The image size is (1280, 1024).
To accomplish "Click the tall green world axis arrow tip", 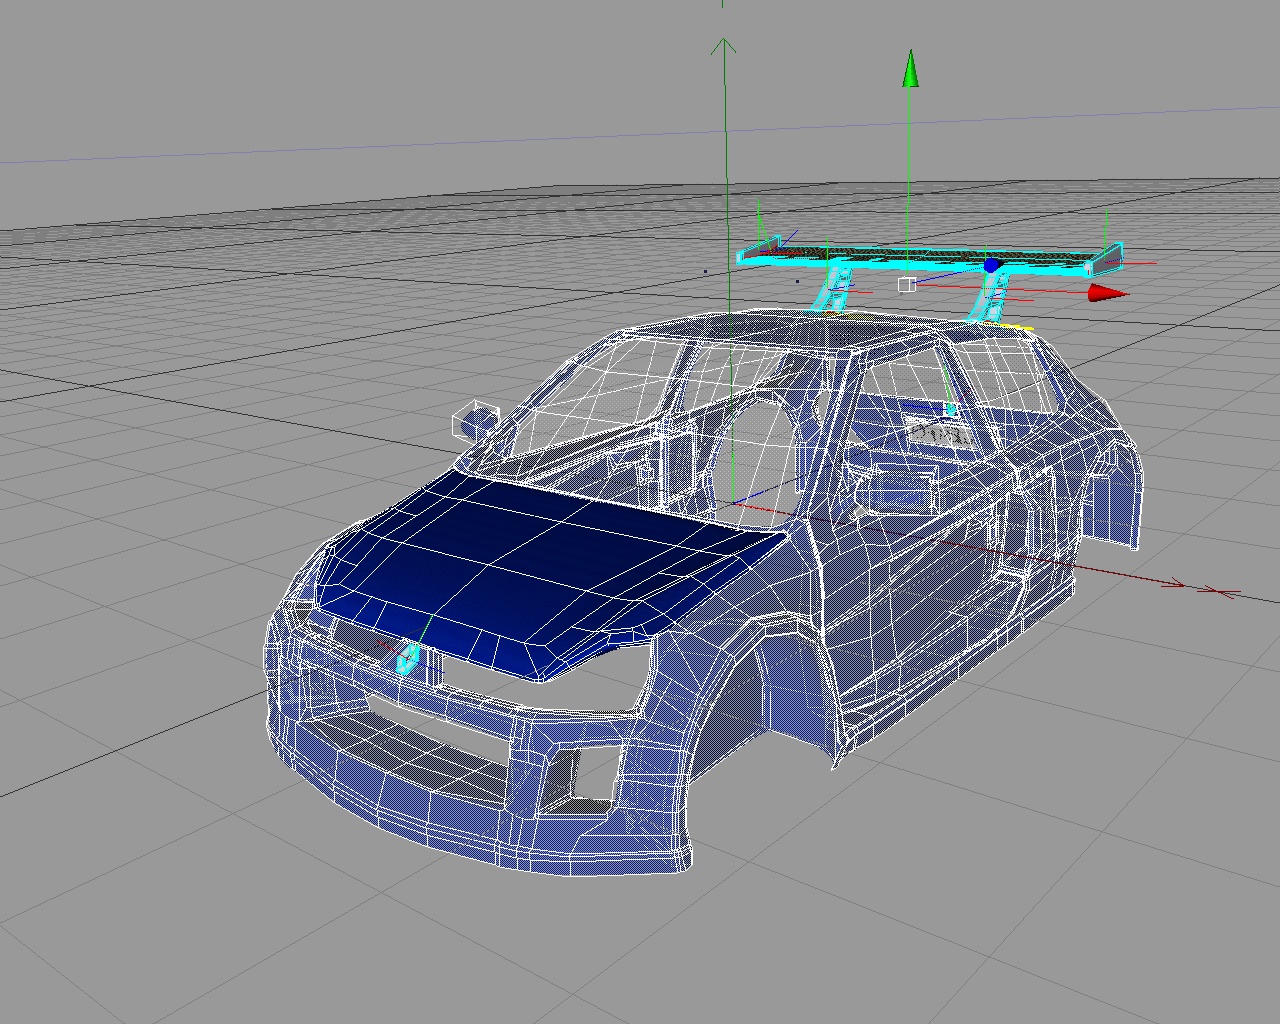I will 723,45.
